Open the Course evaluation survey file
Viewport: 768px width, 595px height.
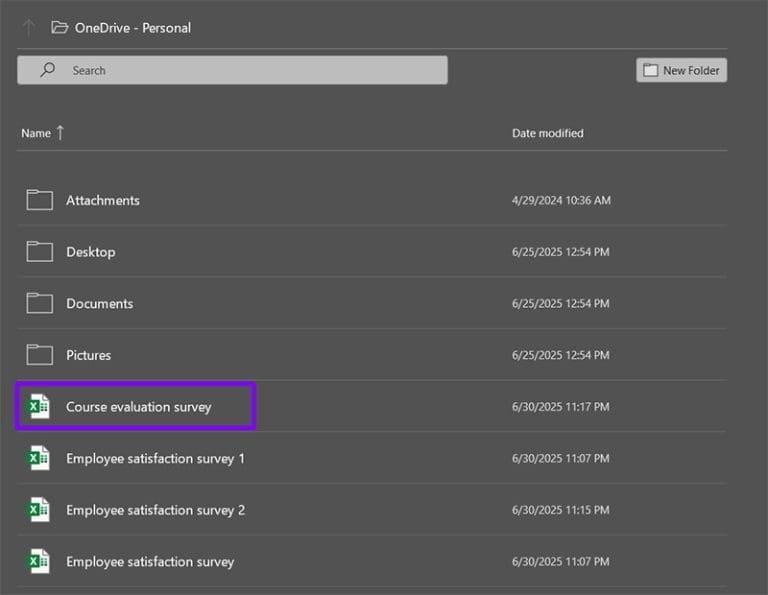139,407
